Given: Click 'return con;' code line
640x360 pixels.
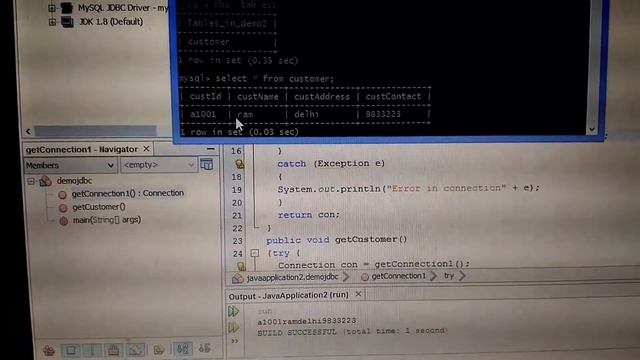Looking at the screenshot, I should pos(309,215).
